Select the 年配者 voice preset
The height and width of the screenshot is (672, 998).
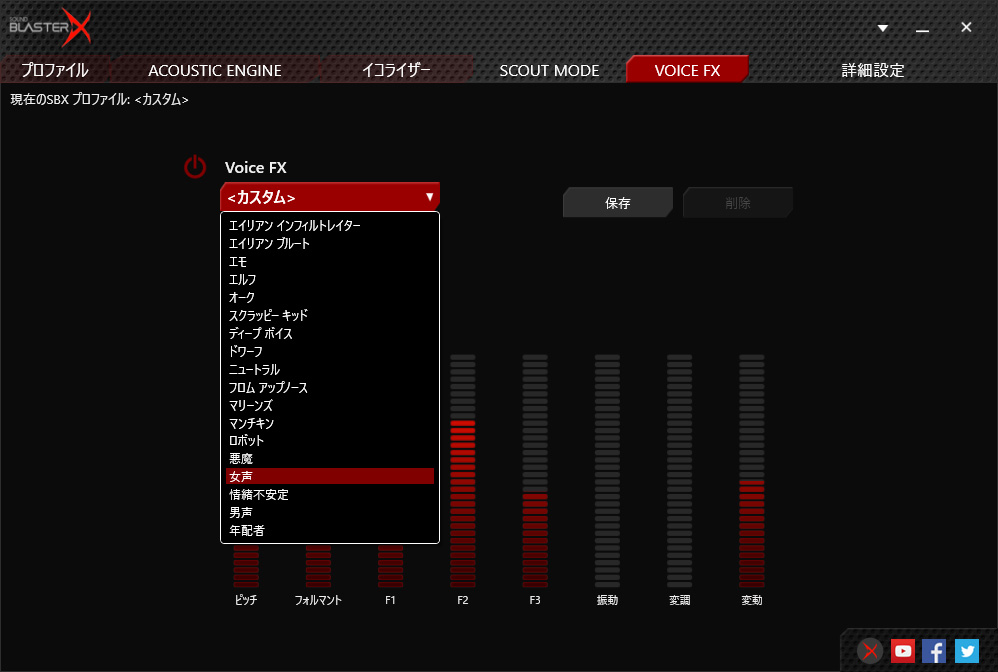[330, 530]
